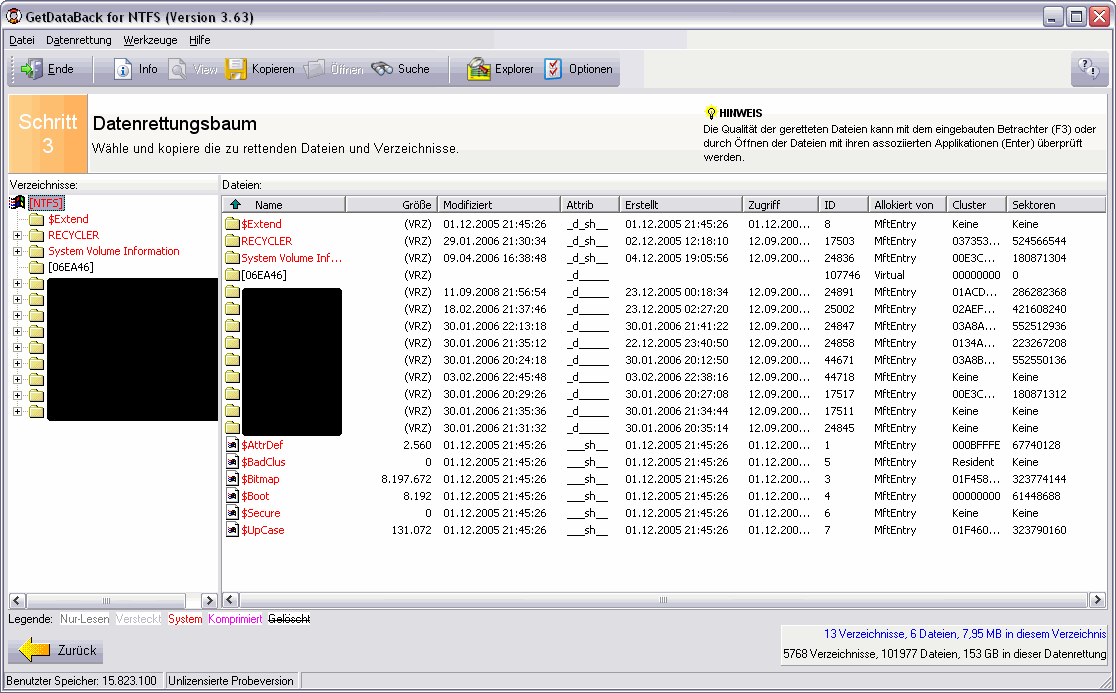
Task: Click the Kopieren floppy disk icon
Action: (236, 69)
